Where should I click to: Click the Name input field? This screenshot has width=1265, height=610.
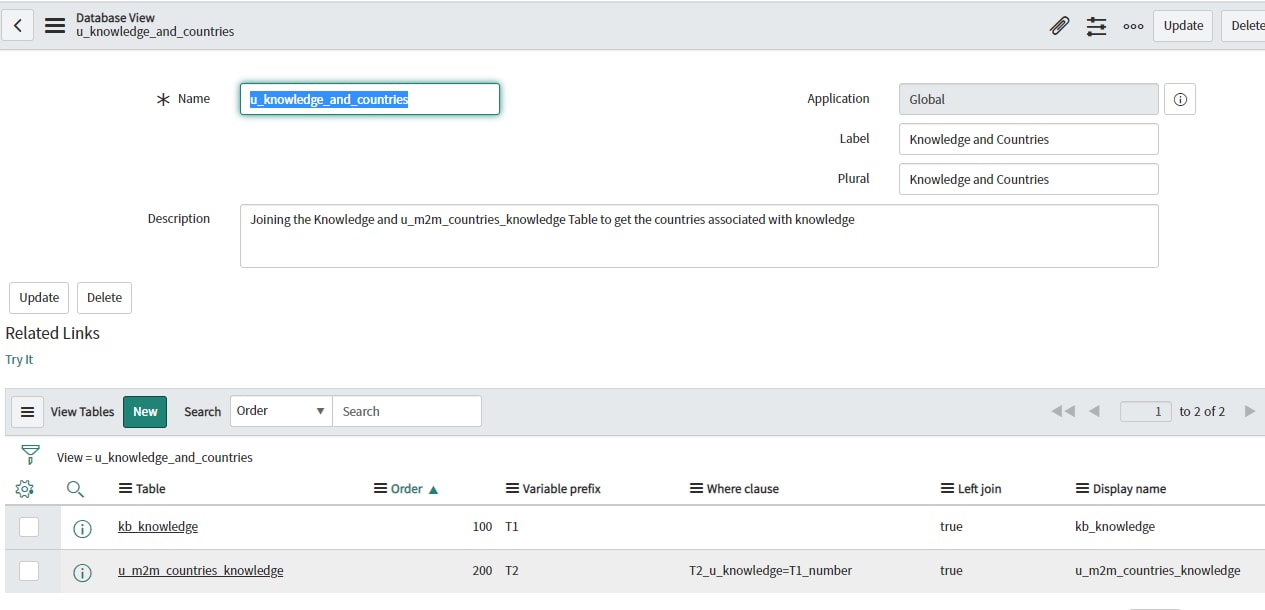tap(370, 99)
